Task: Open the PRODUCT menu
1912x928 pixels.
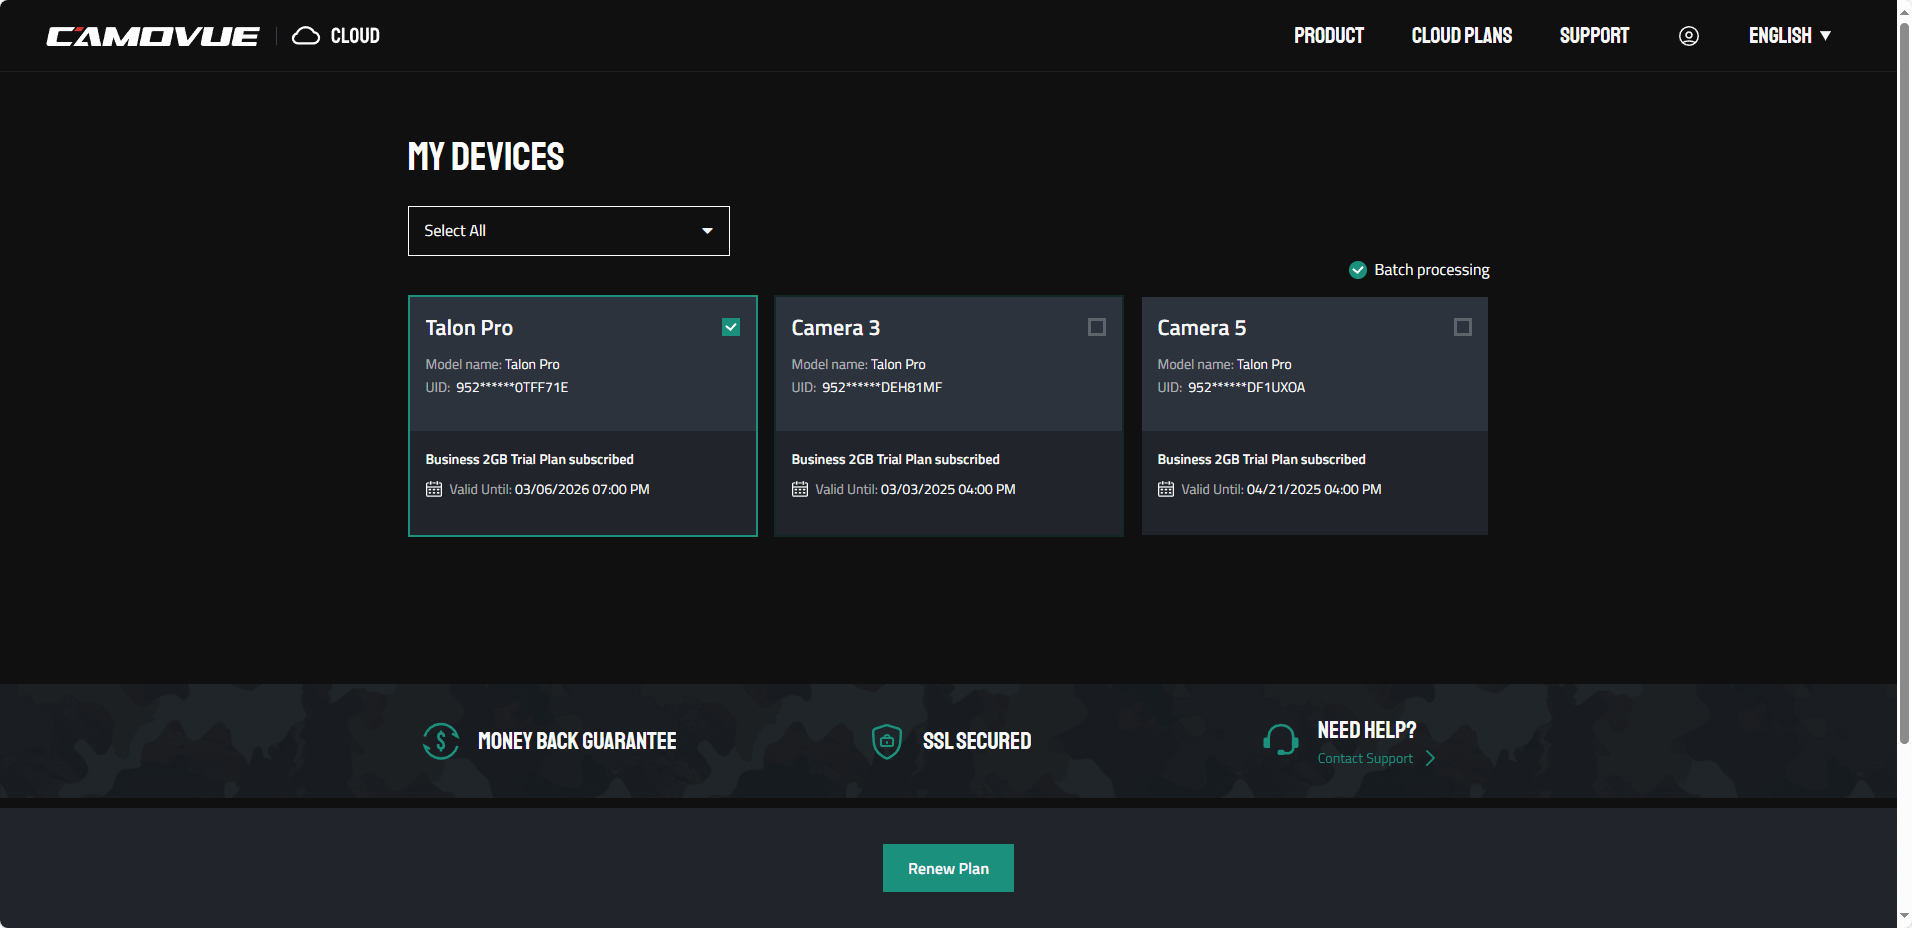Action: pos(1329,36)
